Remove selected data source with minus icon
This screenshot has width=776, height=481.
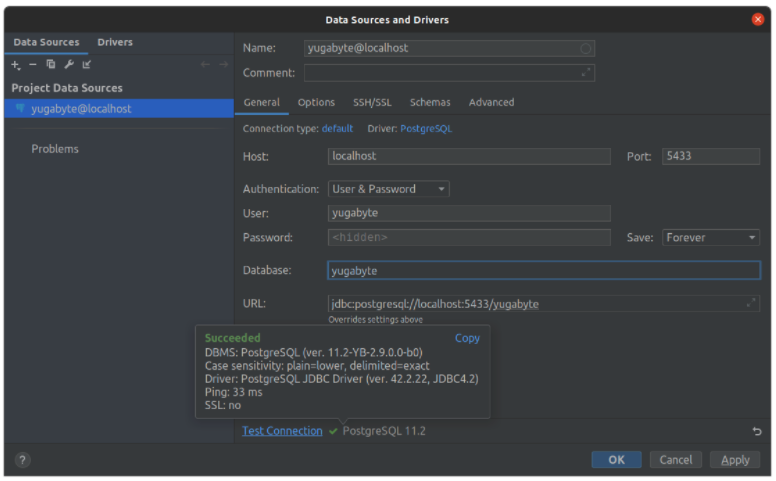[x=33, y=64]
